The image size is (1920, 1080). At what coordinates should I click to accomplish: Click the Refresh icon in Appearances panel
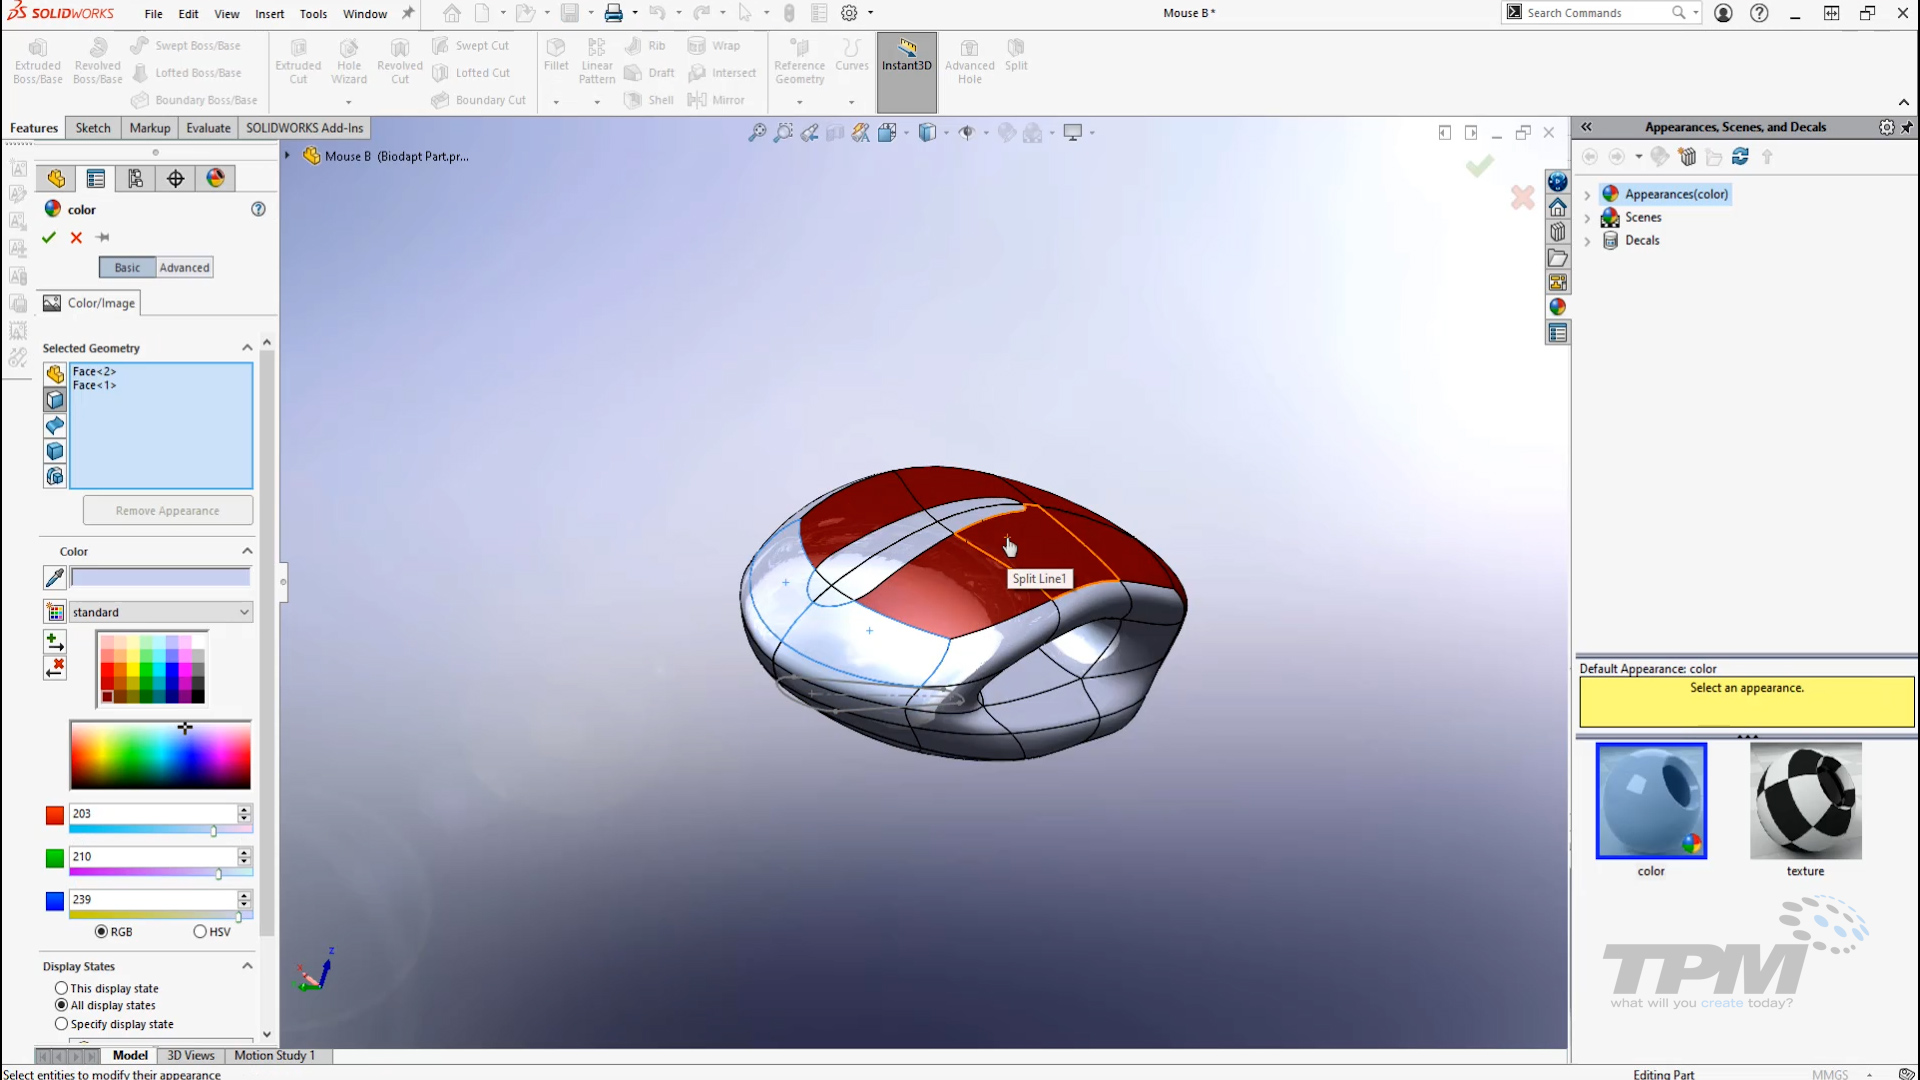1741,157
